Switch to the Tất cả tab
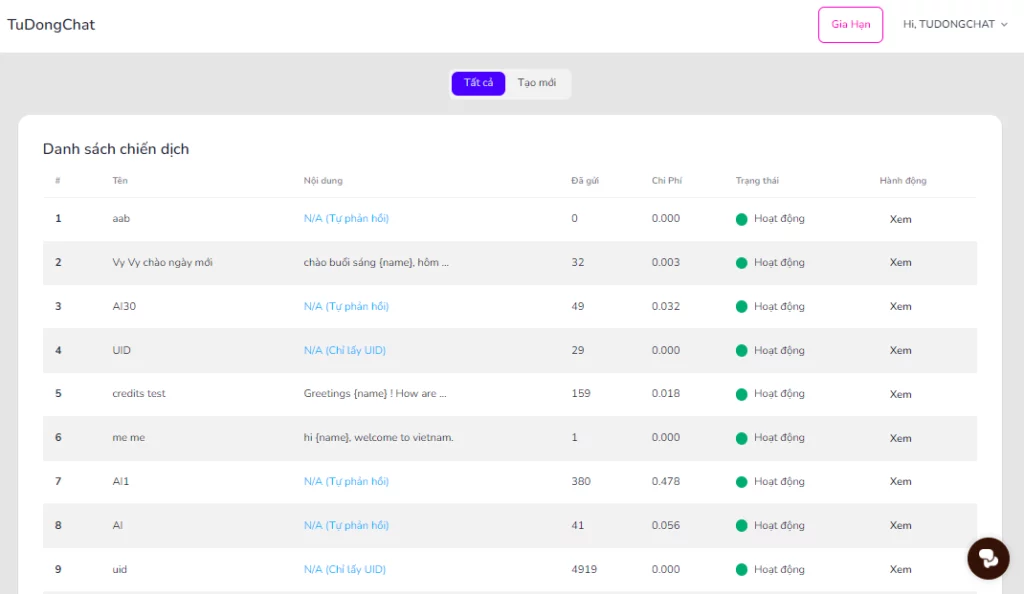 (478, 83)
